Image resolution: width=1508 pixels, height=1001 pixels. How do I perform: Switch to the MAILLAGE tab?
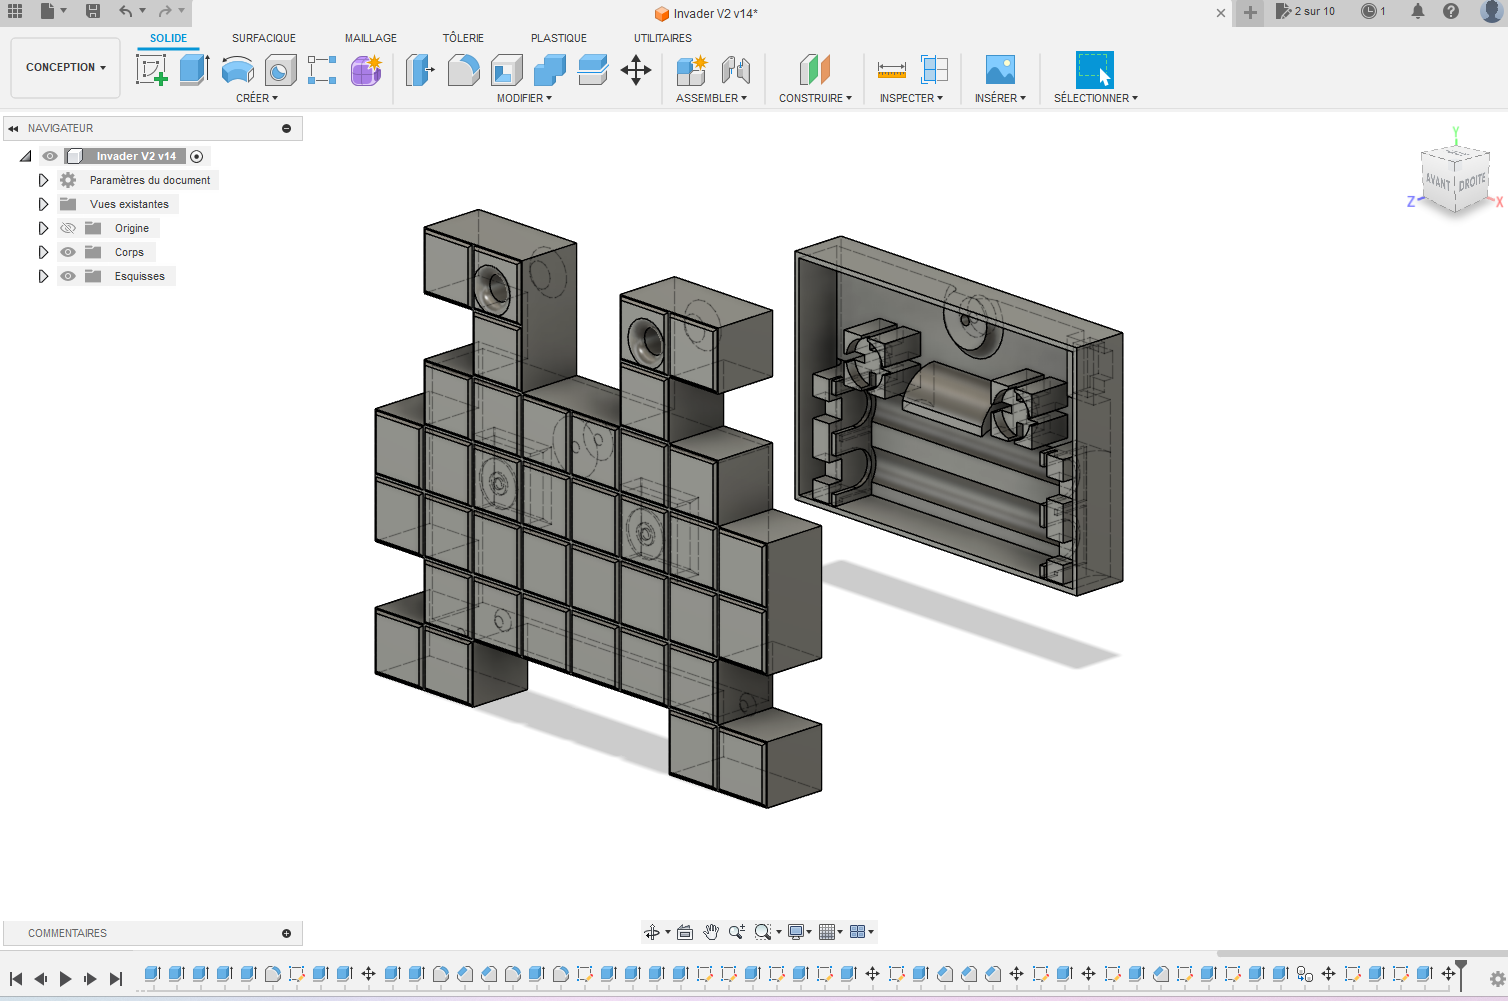pos(371,38)
